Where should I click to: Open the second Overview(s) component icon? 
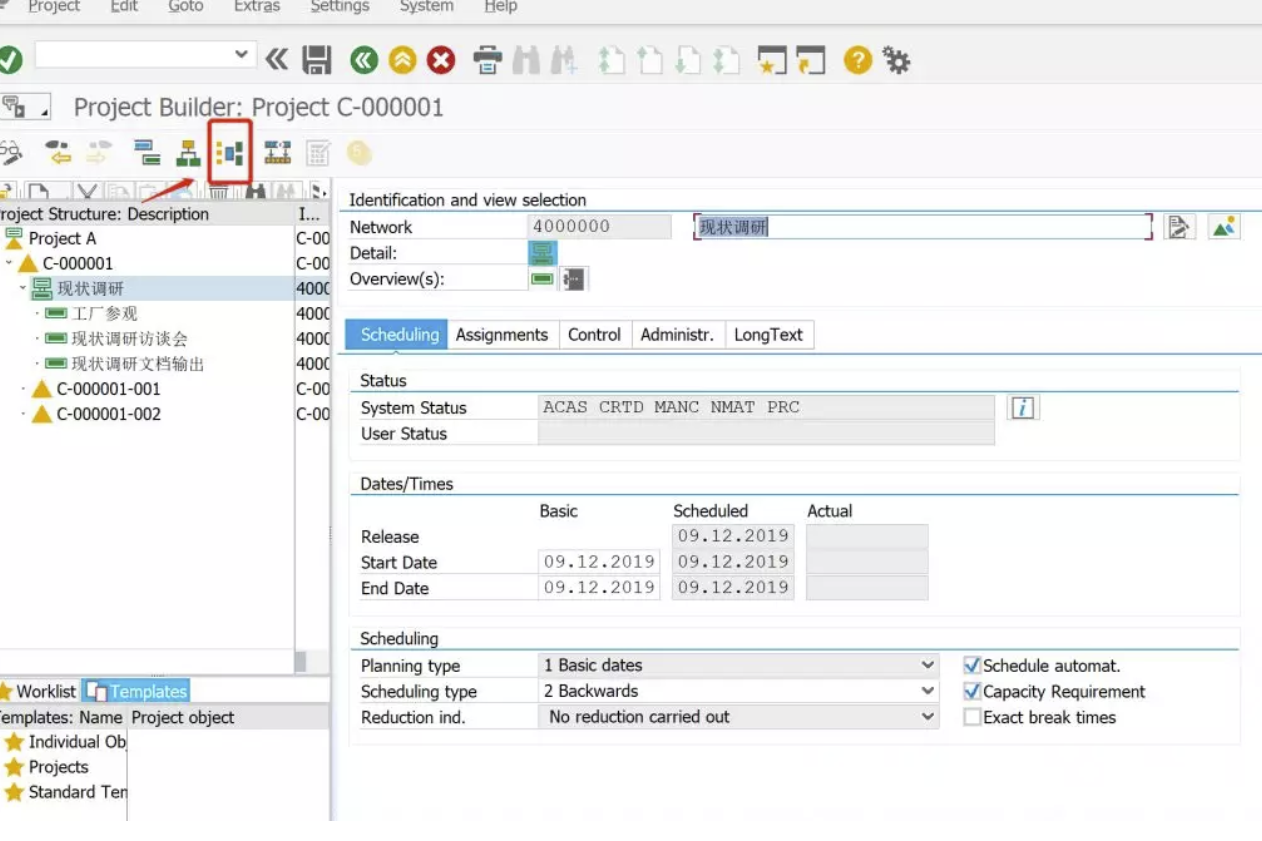tap(574, 279)
